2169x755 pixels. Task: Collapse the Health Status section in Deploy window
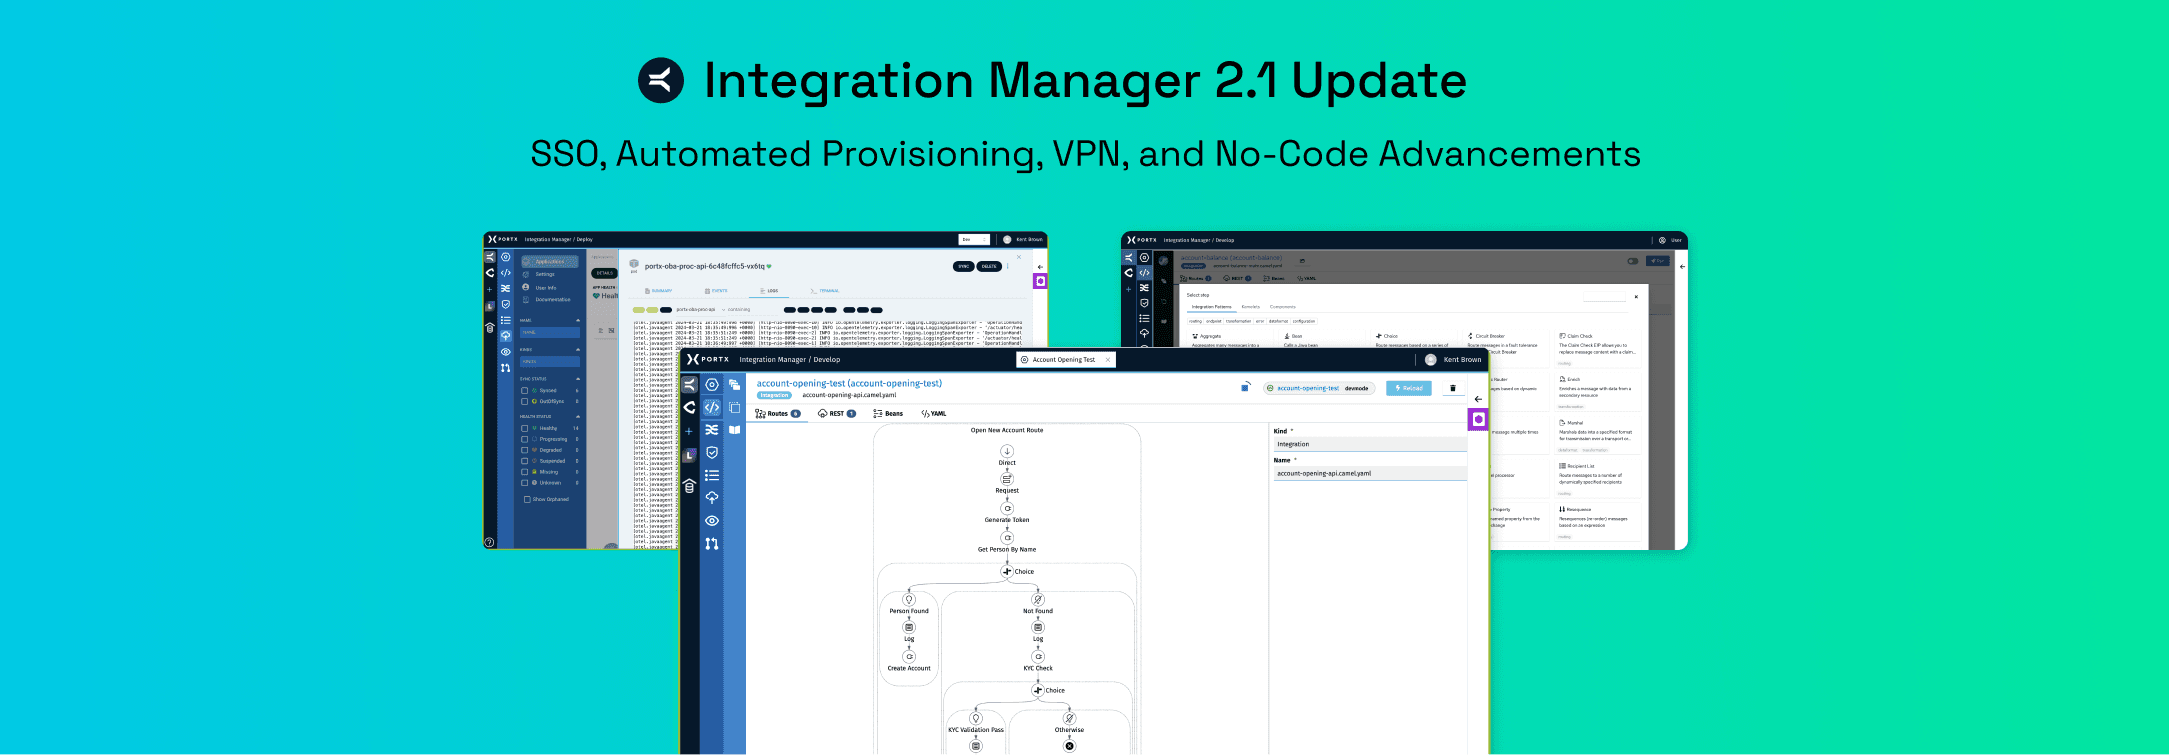coord(578,416)
